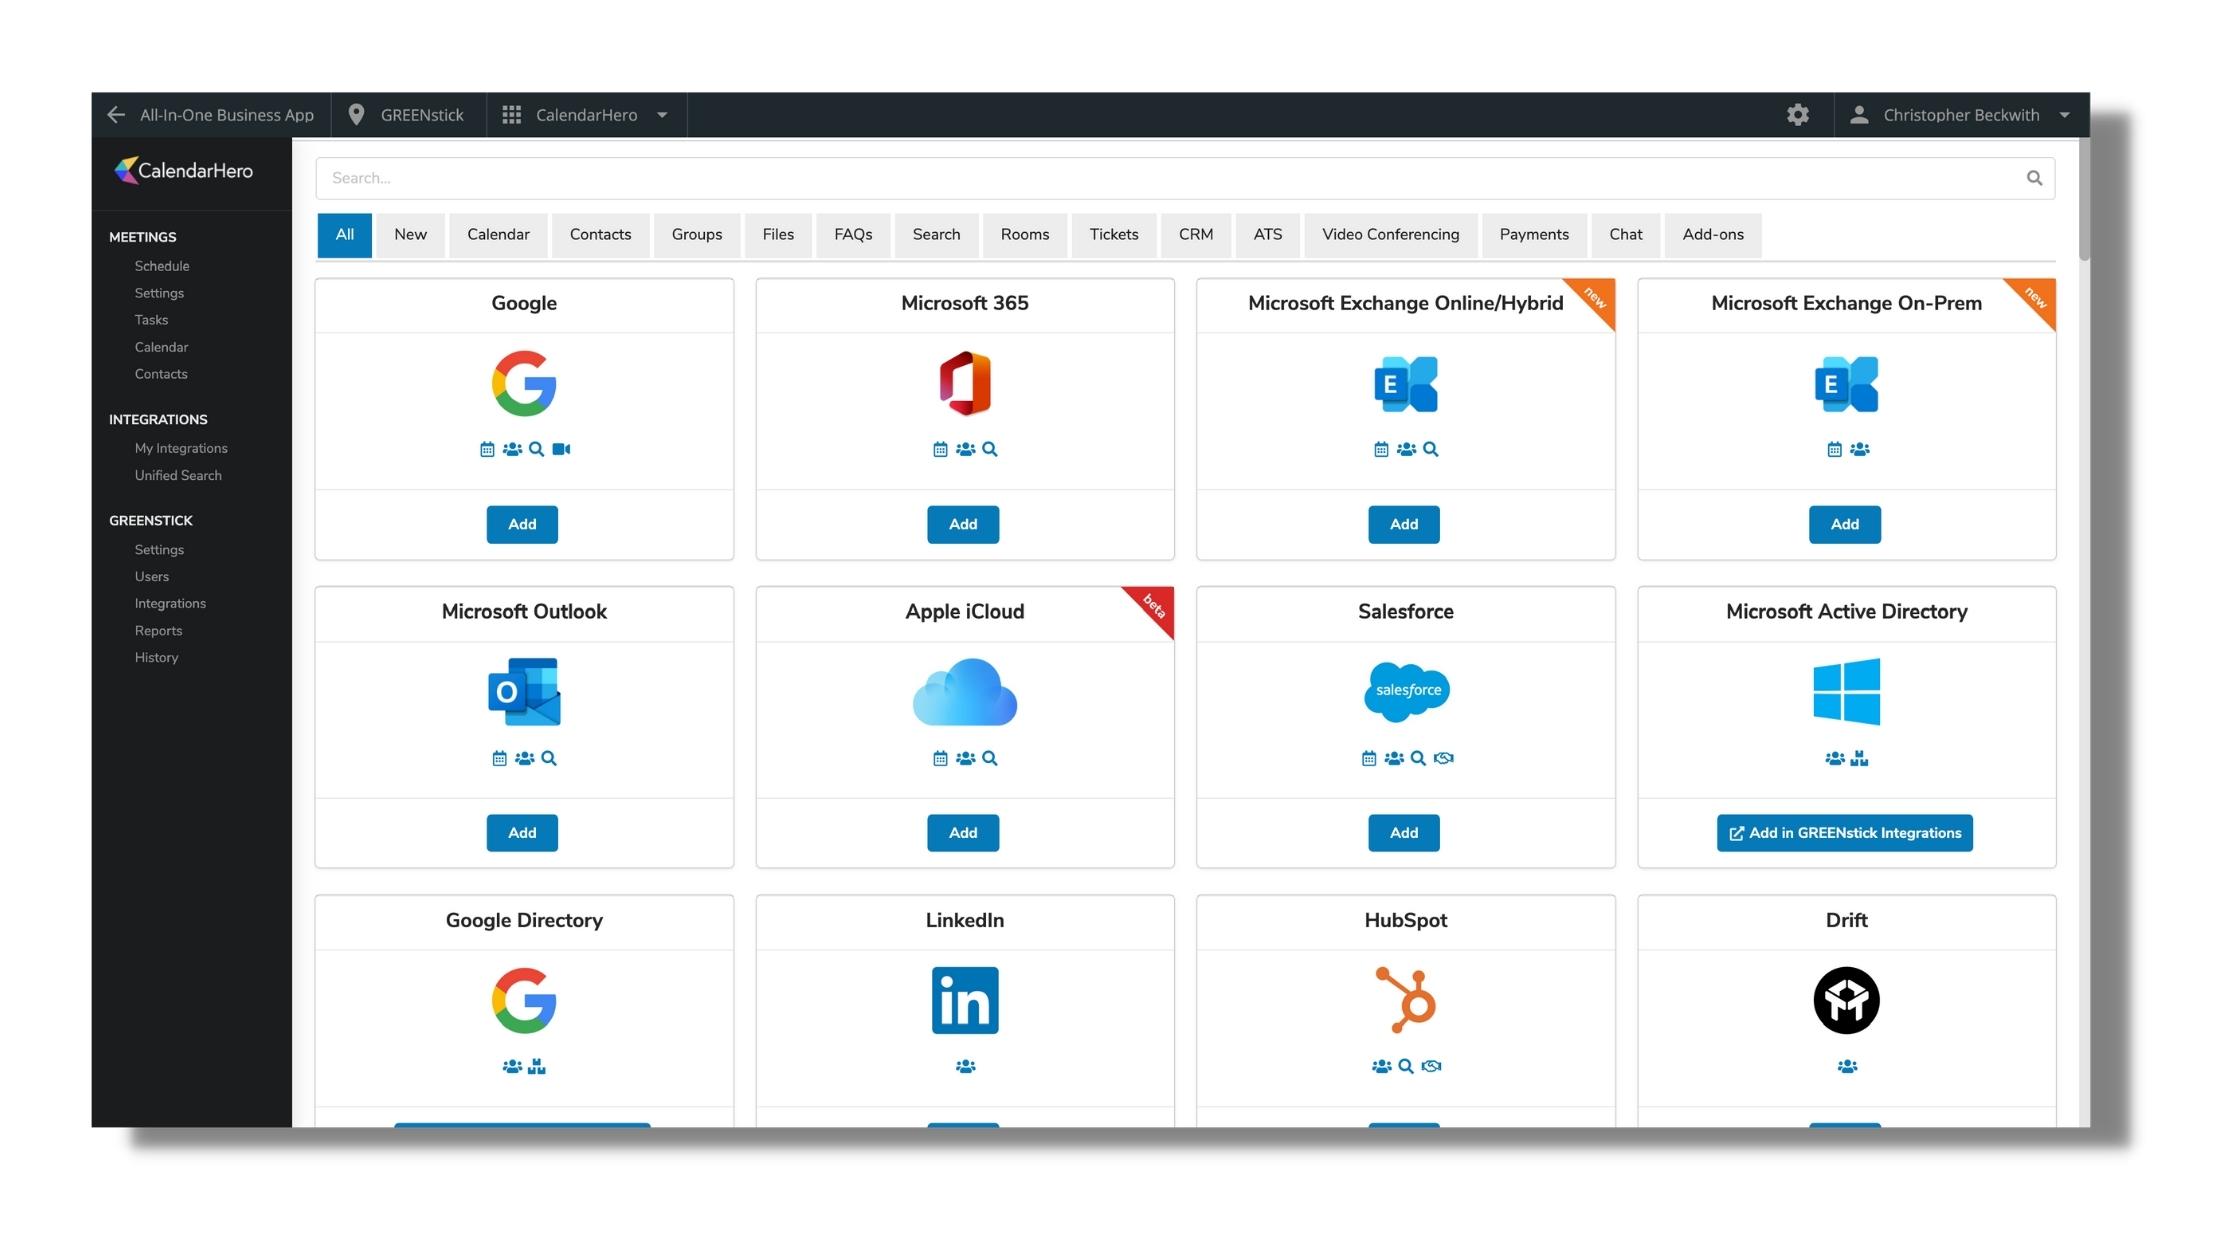
Task: Click the search magnifier icon in search bar
Action: (x=2034, y=178)
